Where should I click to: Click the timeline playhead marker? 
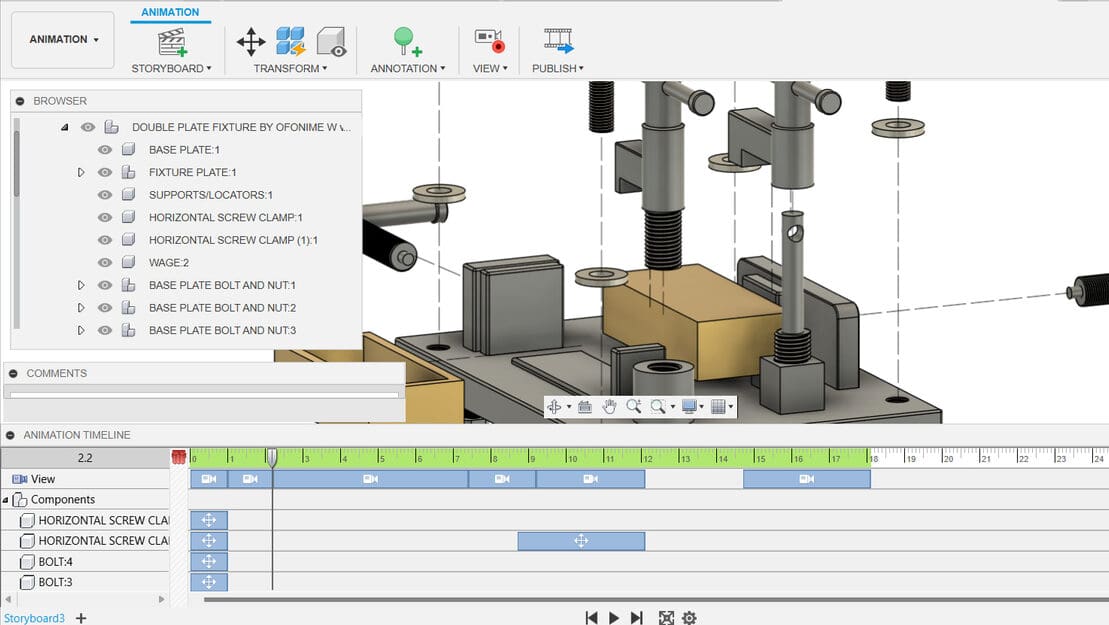[x=272, y=456]
